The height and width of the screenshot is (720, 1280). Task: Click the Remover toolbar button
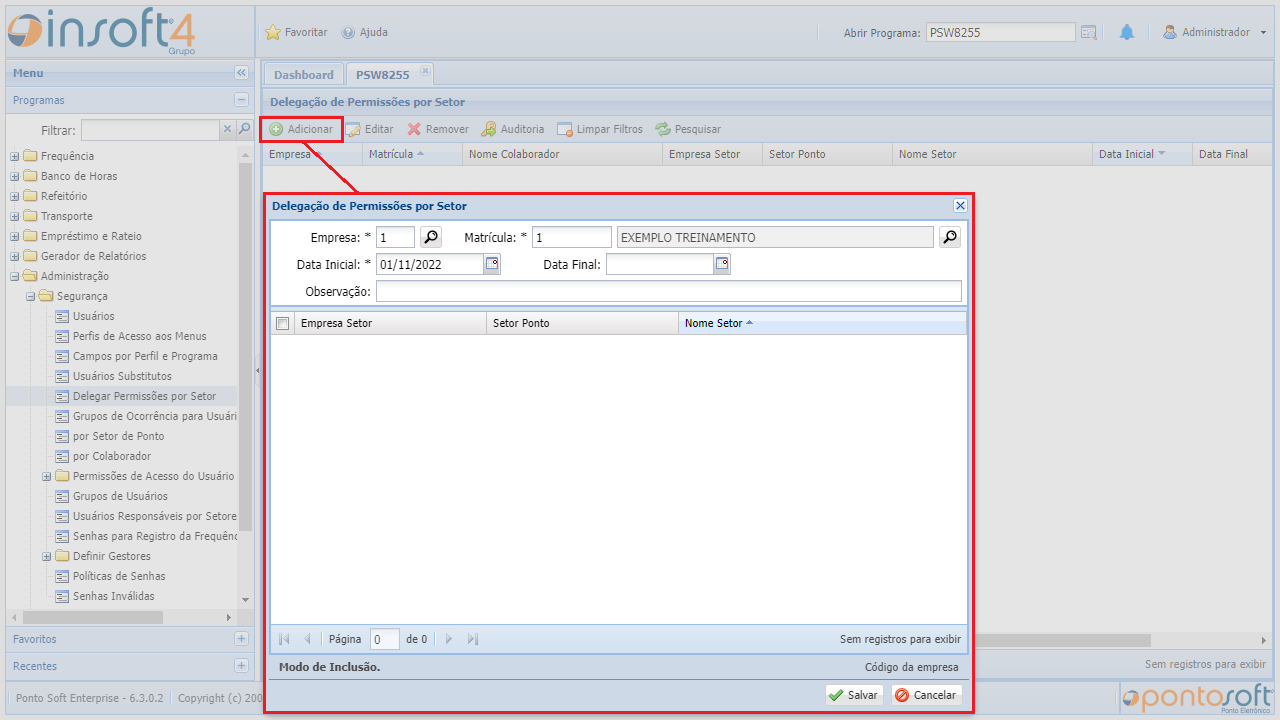point(438,129)
